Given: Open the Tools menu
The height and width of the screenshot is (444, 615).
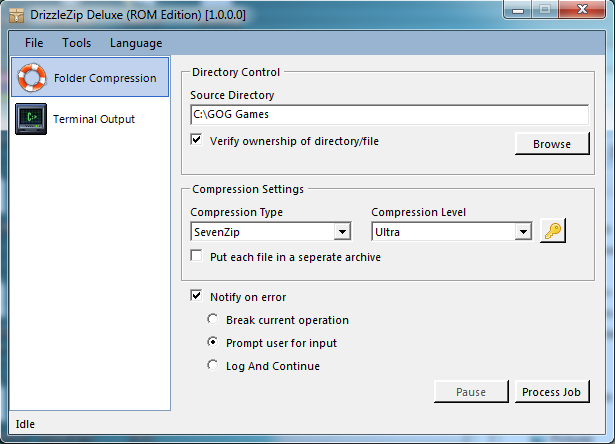Looking at the screenshot, I should click(x=76, y=43).
